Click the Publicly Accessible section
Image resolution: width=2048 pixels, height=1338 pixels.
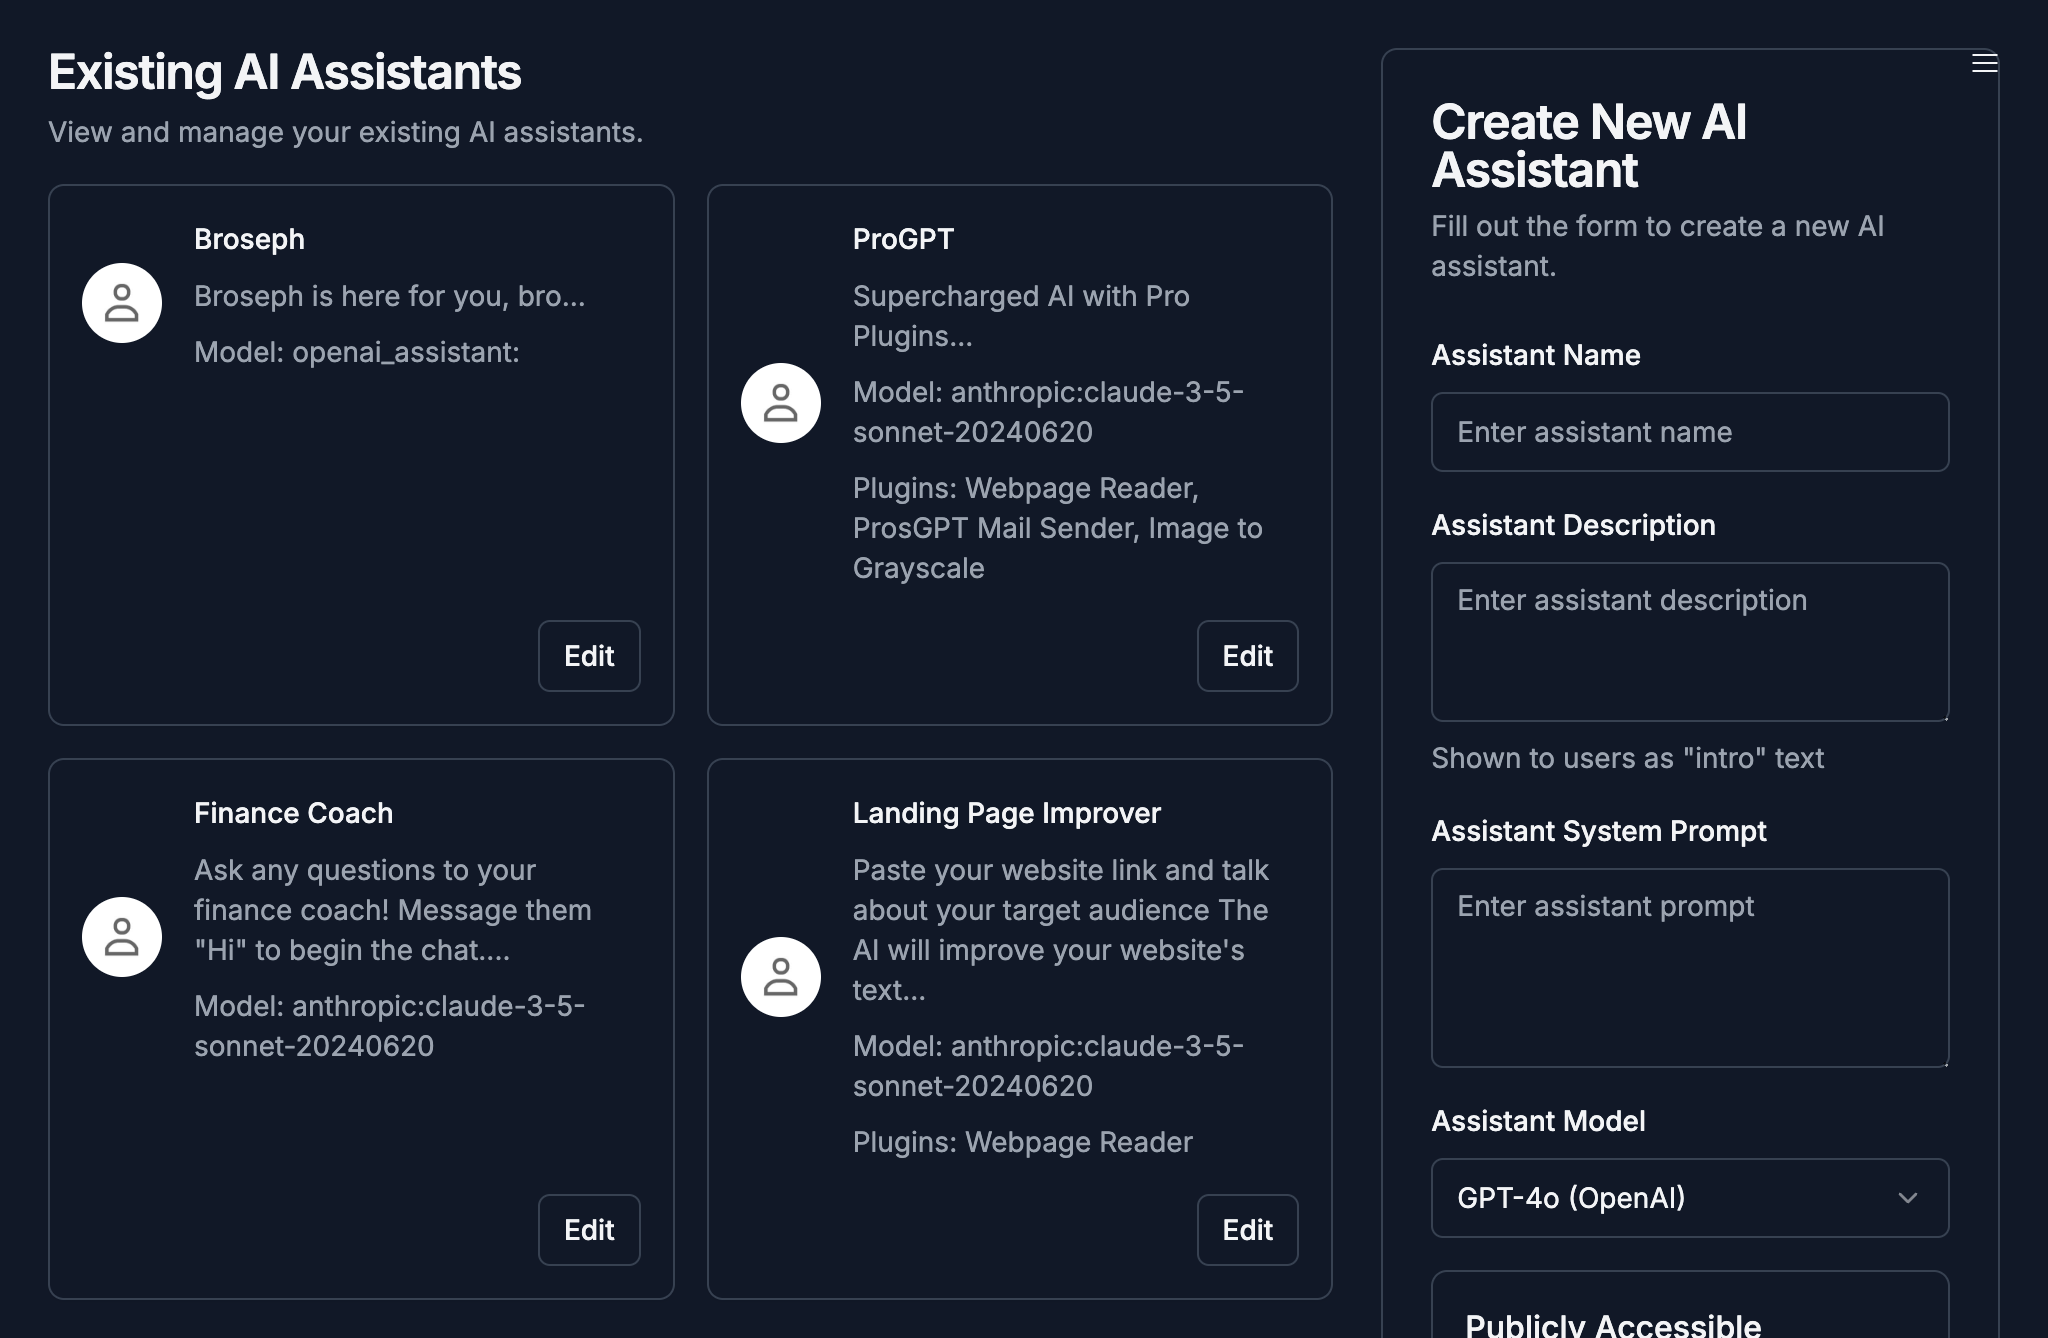tap(1612, 1324)
